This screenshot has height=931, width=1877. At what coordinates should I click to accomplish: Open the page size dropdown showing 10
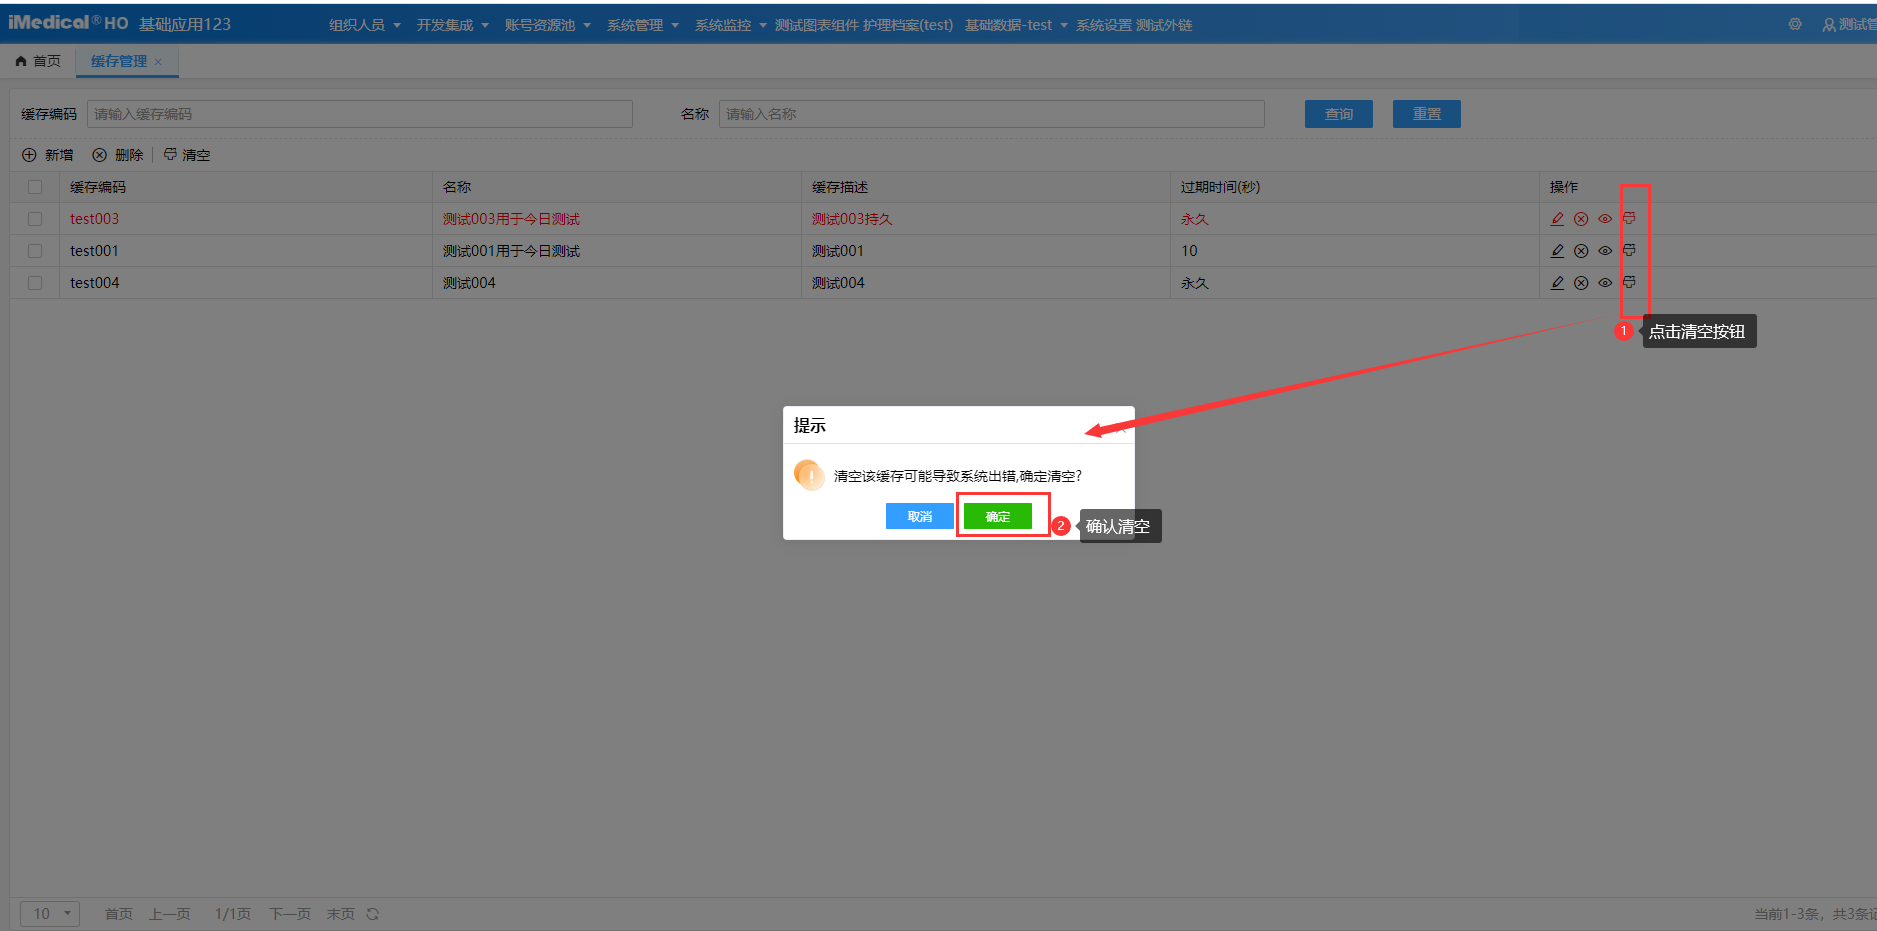[50, 914]
